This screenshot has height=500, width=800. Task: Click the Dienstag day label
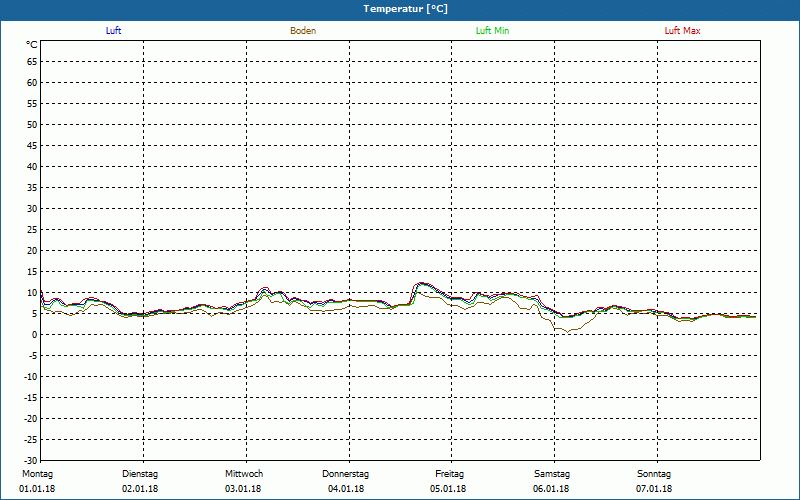click(x=140, y=474)
